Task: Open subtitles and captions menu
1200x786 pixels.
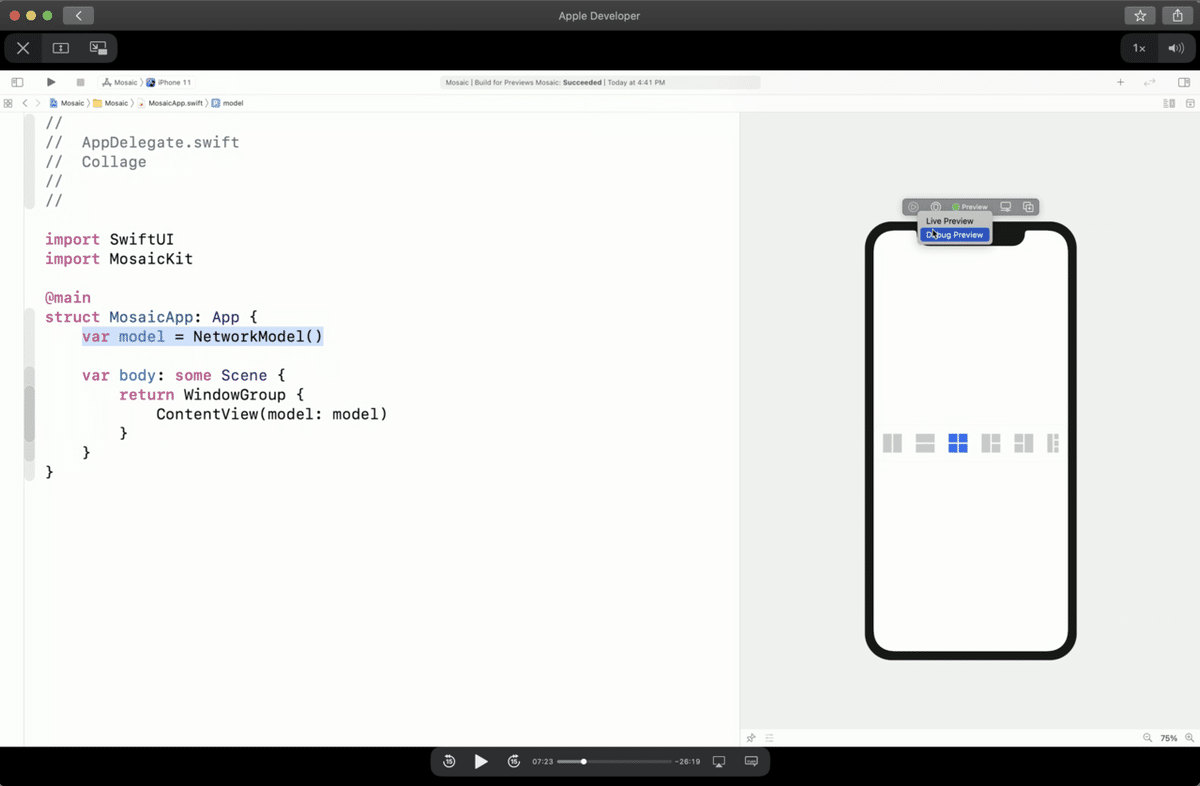Action: 752,762
